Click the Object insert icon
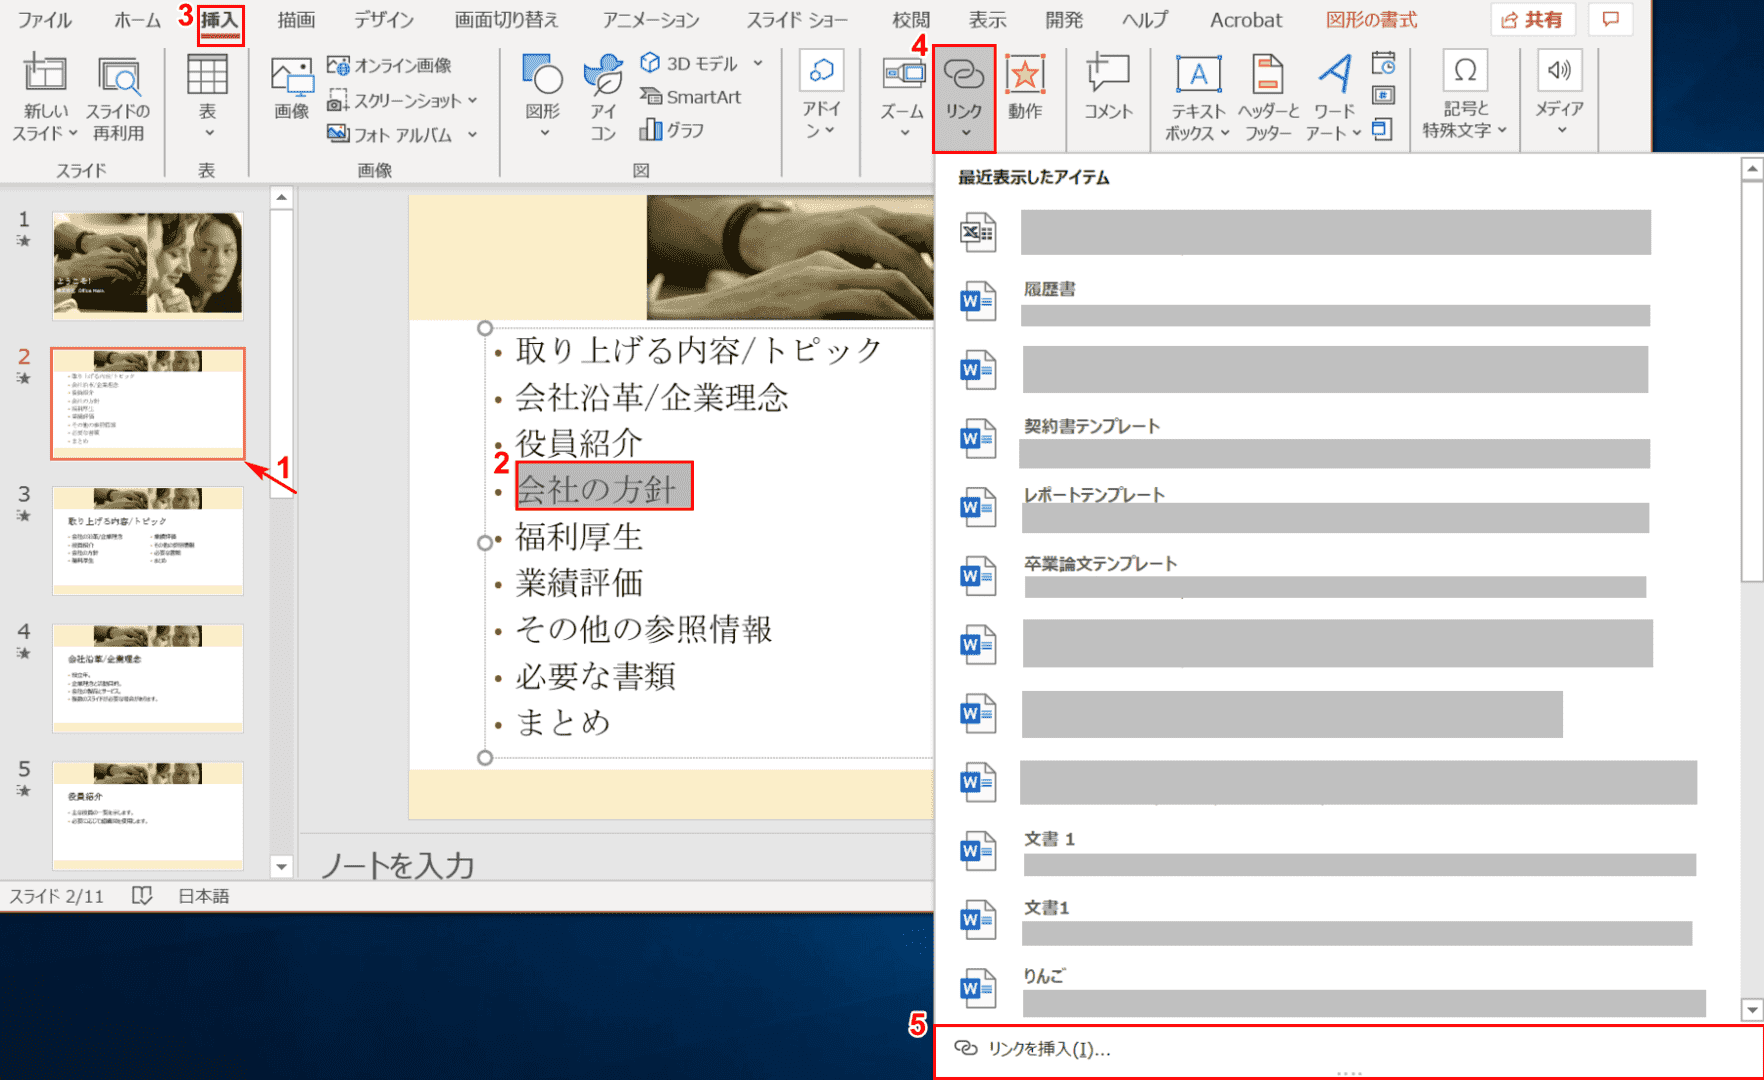The width and height of the screenshot is (1764, 1080). pos(1383,129)
